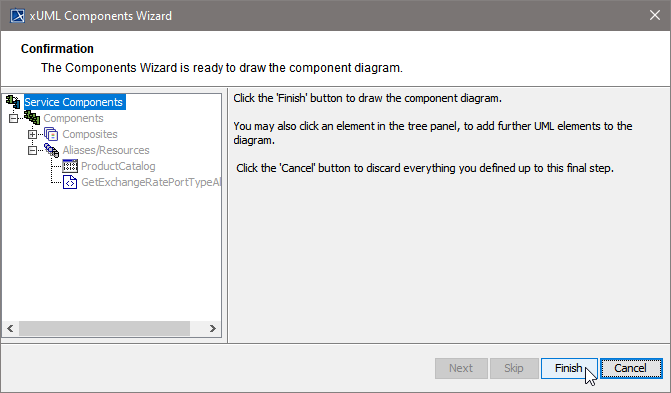
Task: Click the ProductCatalog resource icon
Action: pyautogui.click(x=70, y=166)
